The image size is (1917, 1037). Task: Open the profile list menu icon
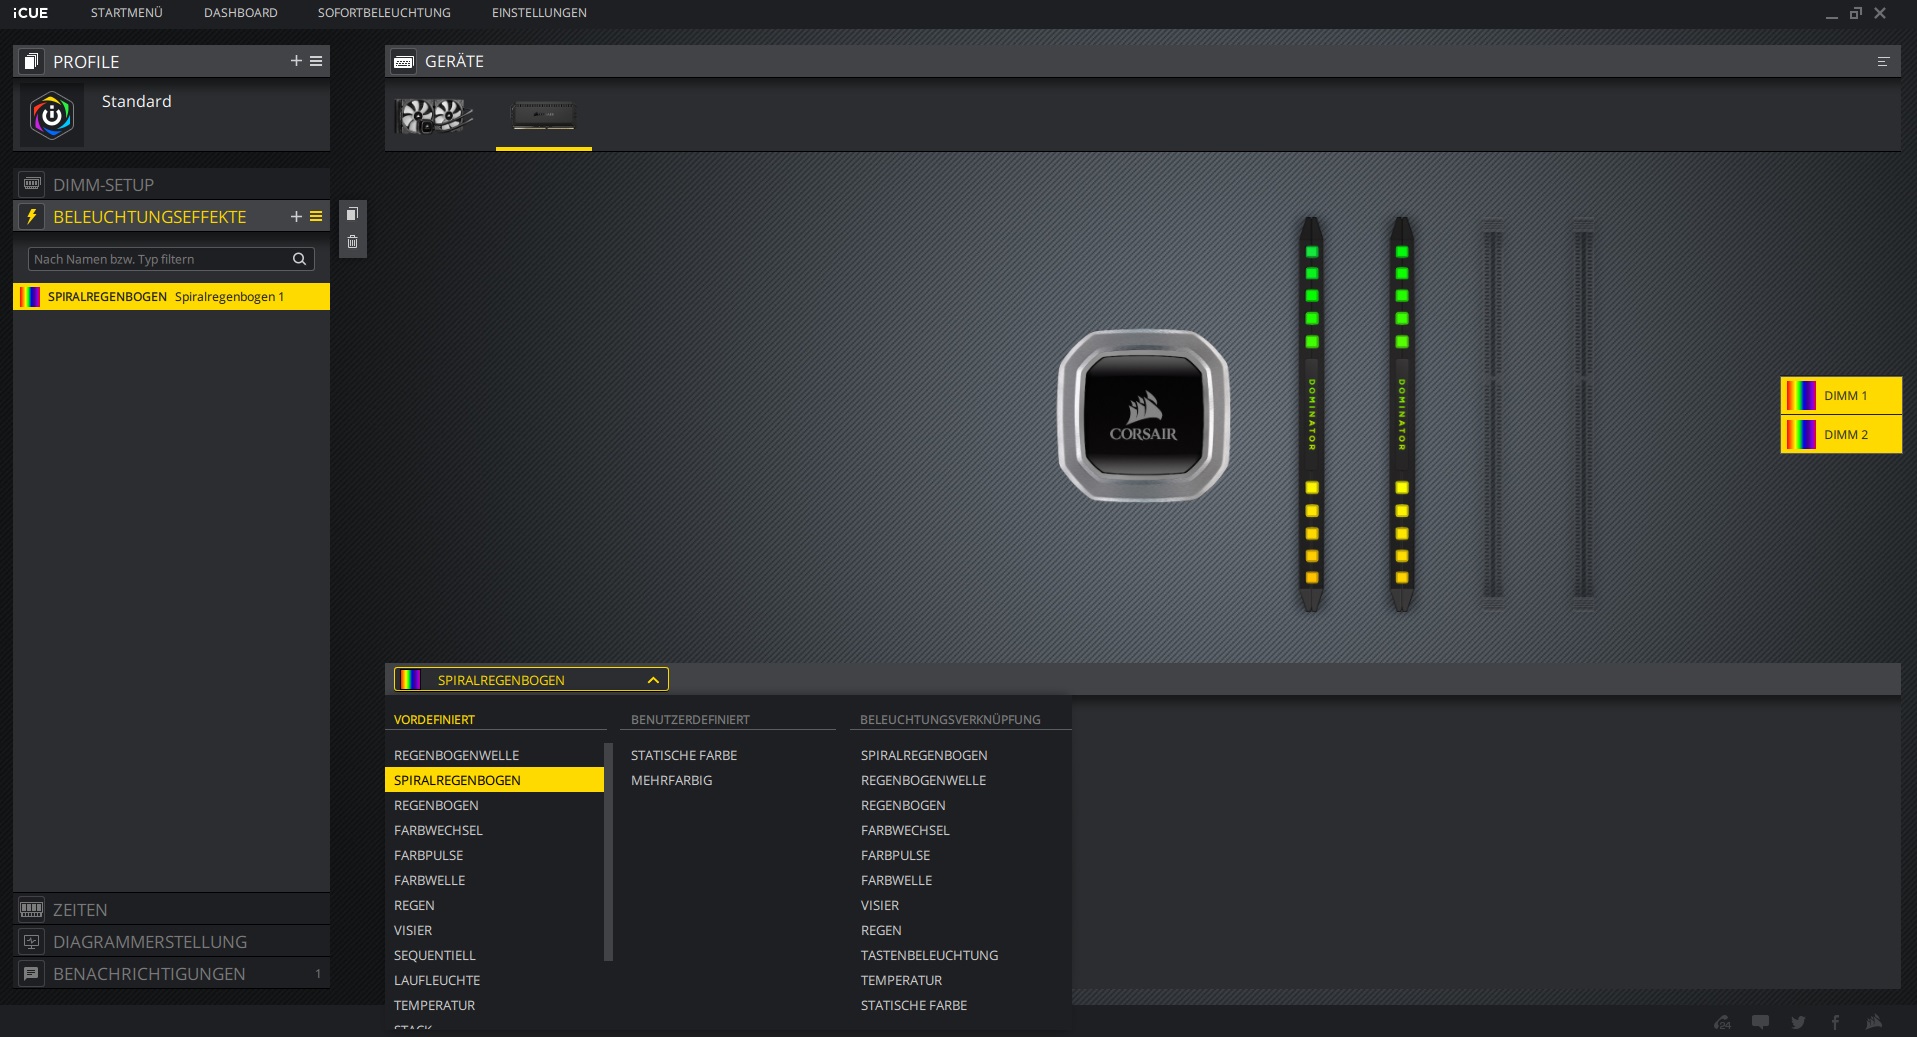[316, 61]
